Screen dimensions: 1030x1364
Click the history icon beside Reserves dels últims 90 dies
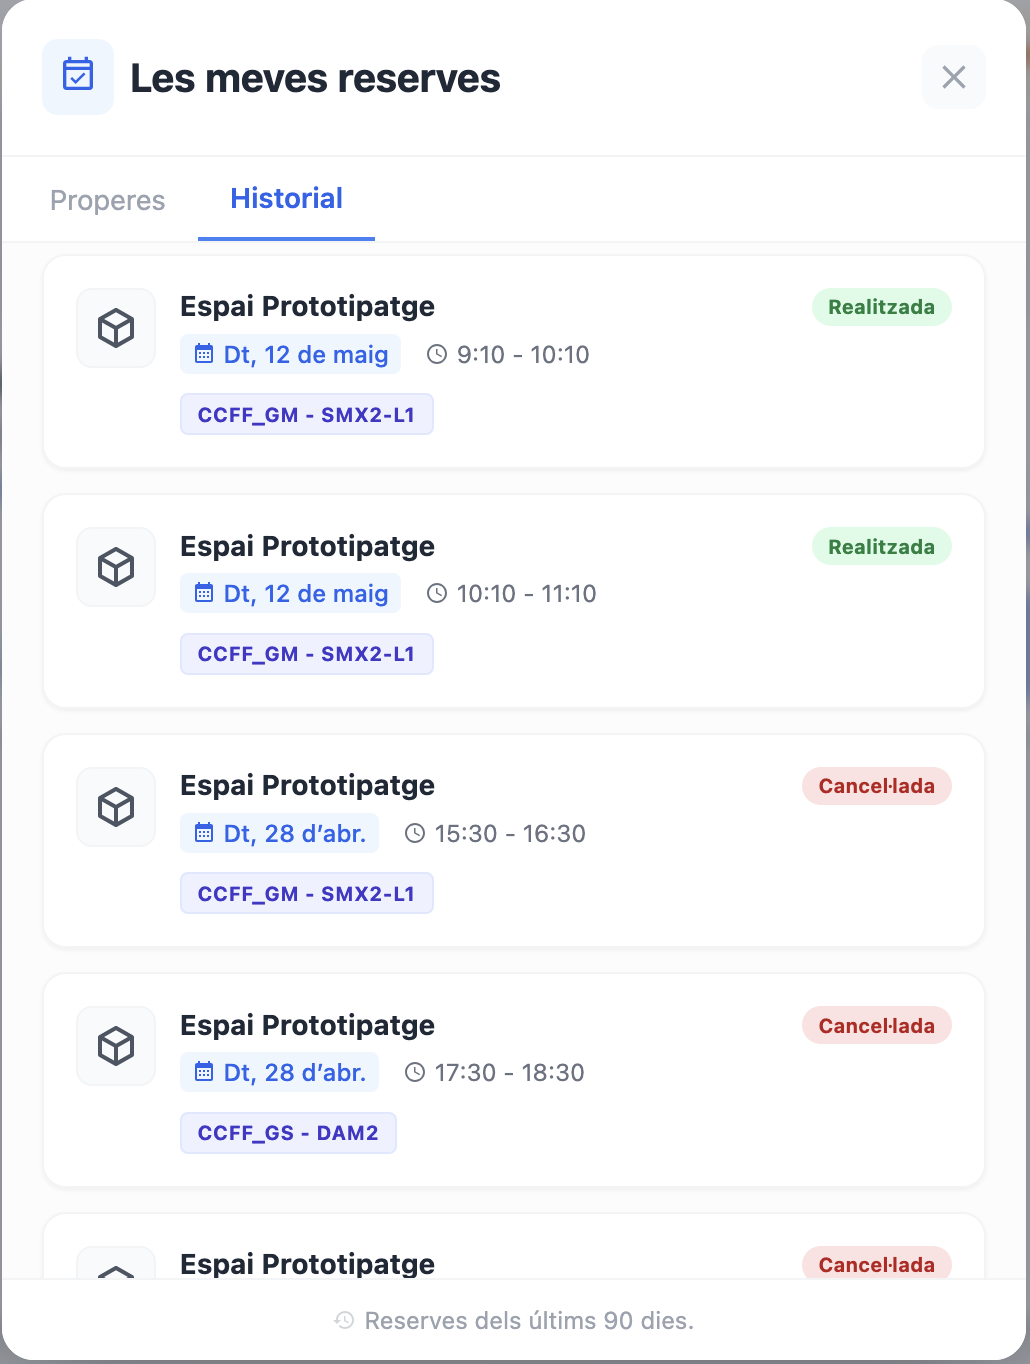click(x=344, y=1320)
